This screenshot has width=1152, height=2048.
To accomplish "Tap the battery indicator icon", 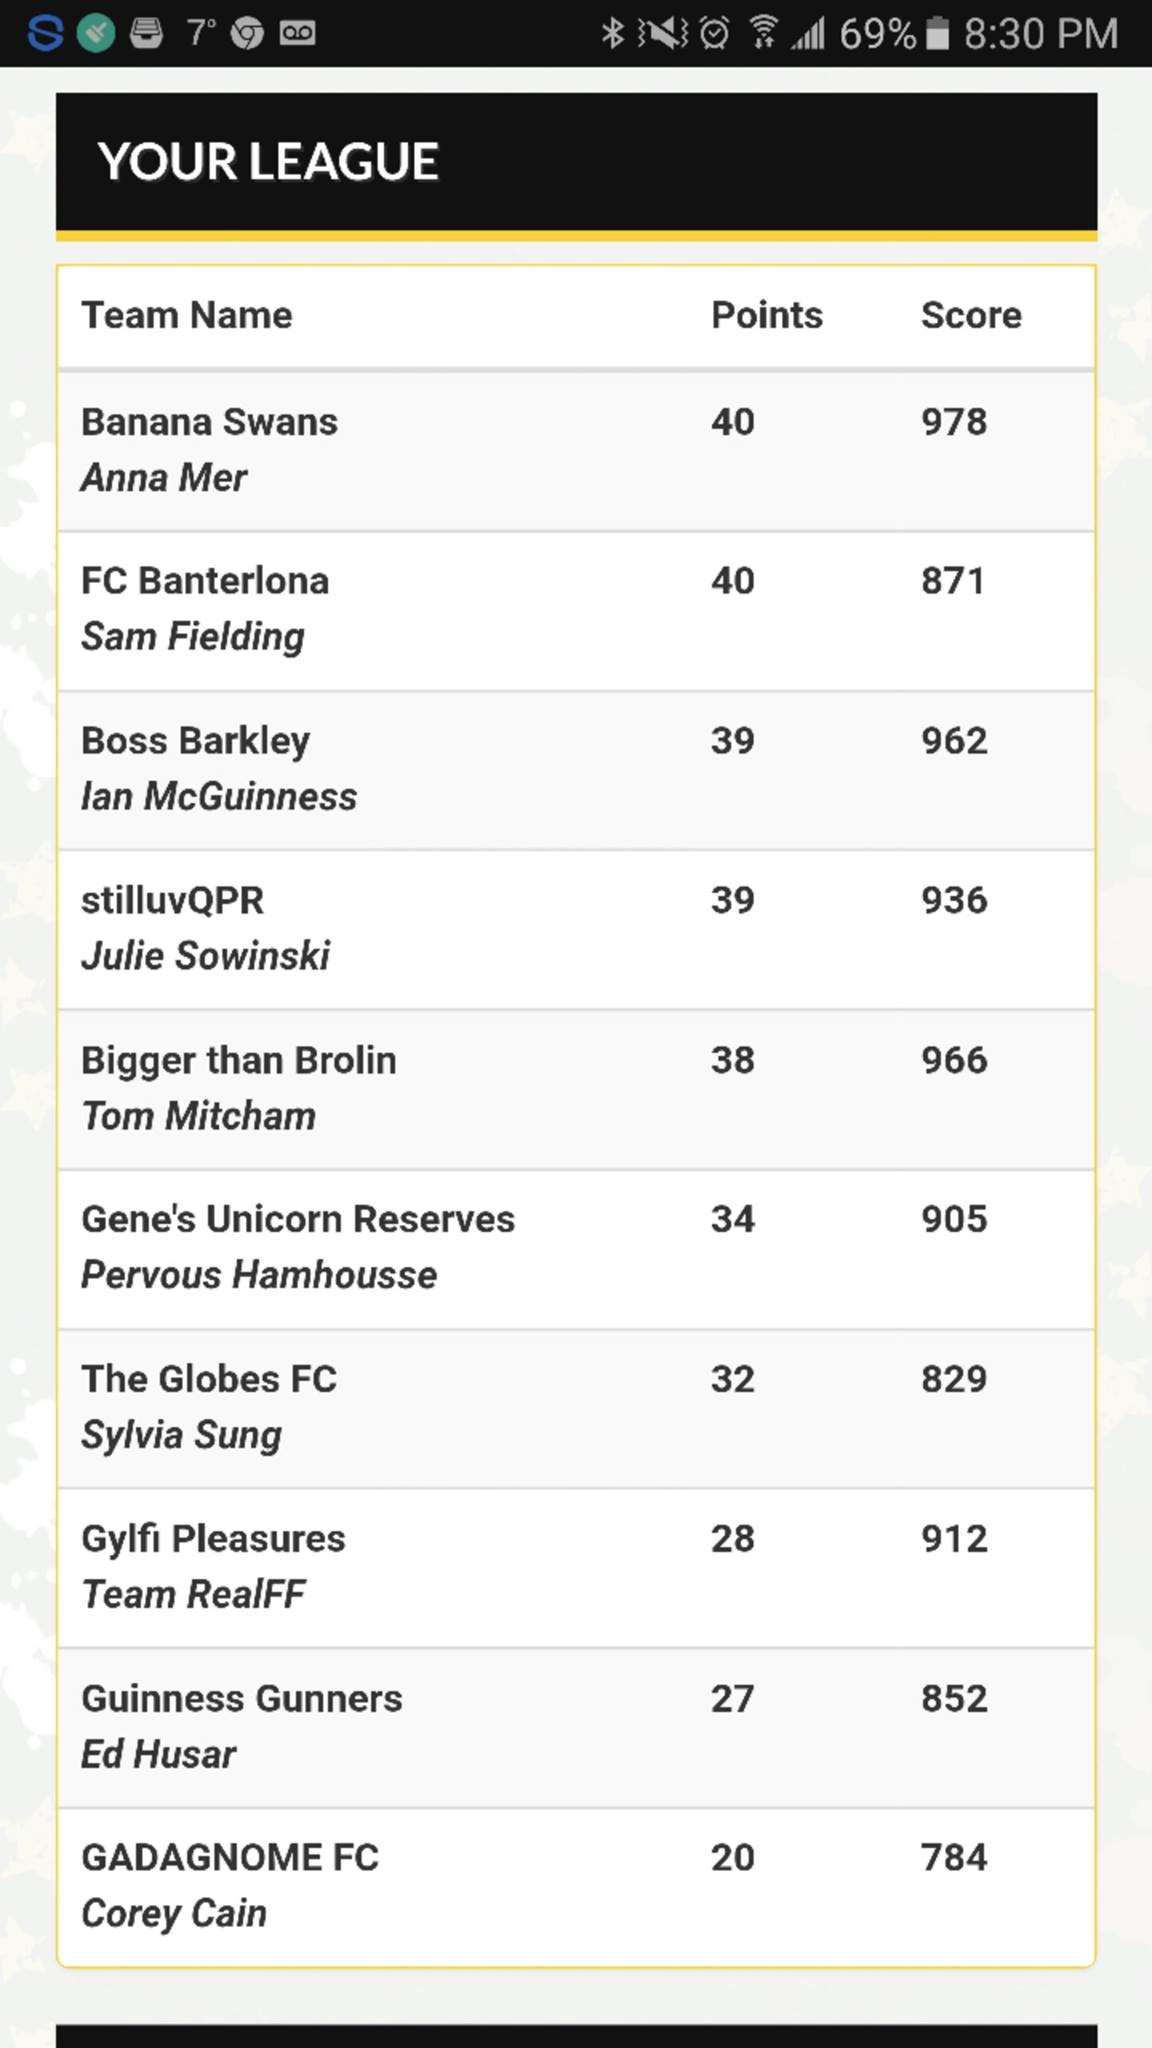I will coord(937,34).
